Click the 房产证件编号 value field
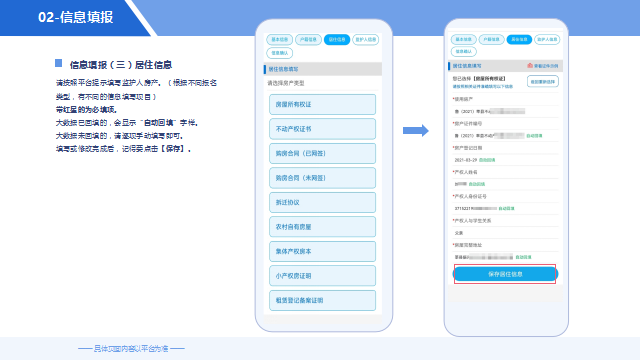 coord(505,136)
